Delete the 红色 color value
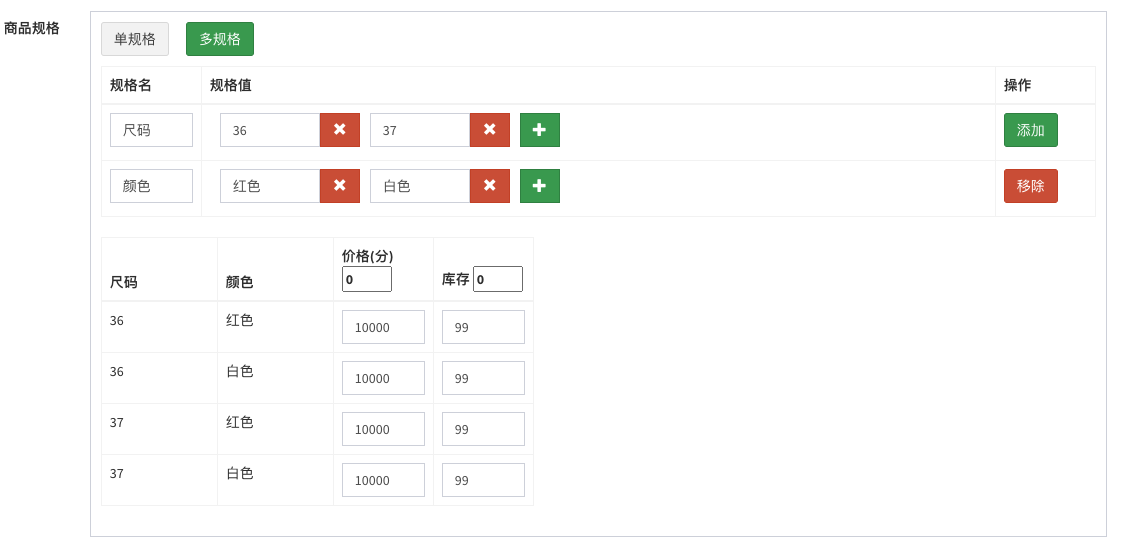The height and width of the screenshot is (550, 1124). click(x=340, y=186)
